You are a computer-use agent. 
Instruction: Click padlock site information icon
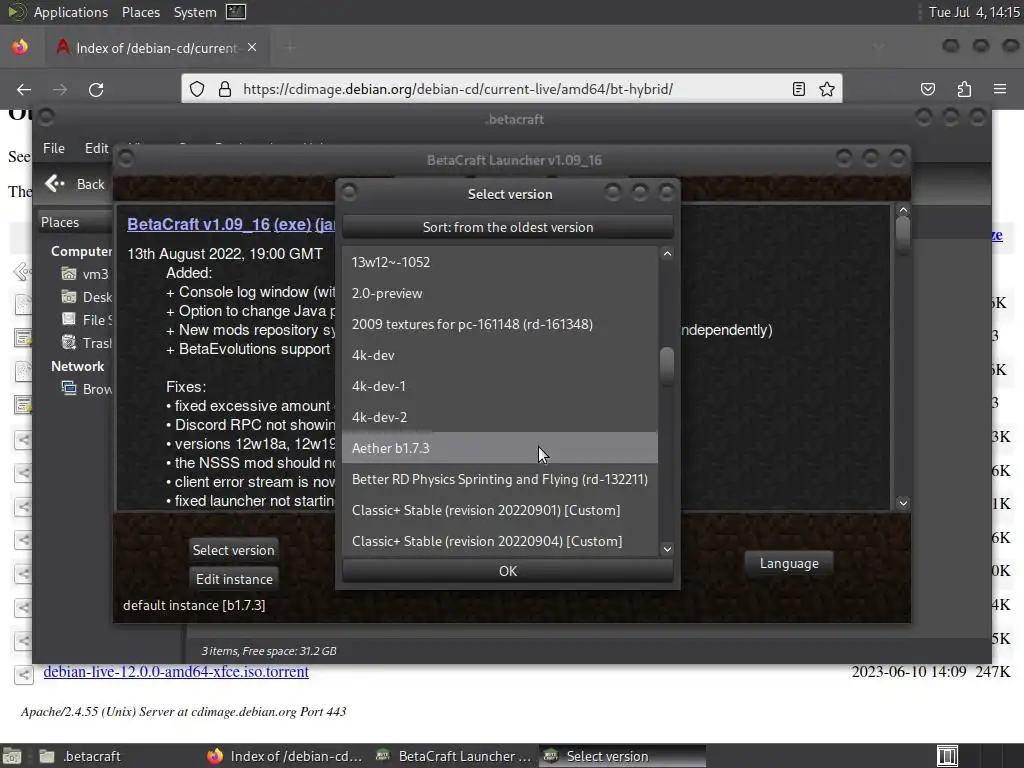coord(225,89)
